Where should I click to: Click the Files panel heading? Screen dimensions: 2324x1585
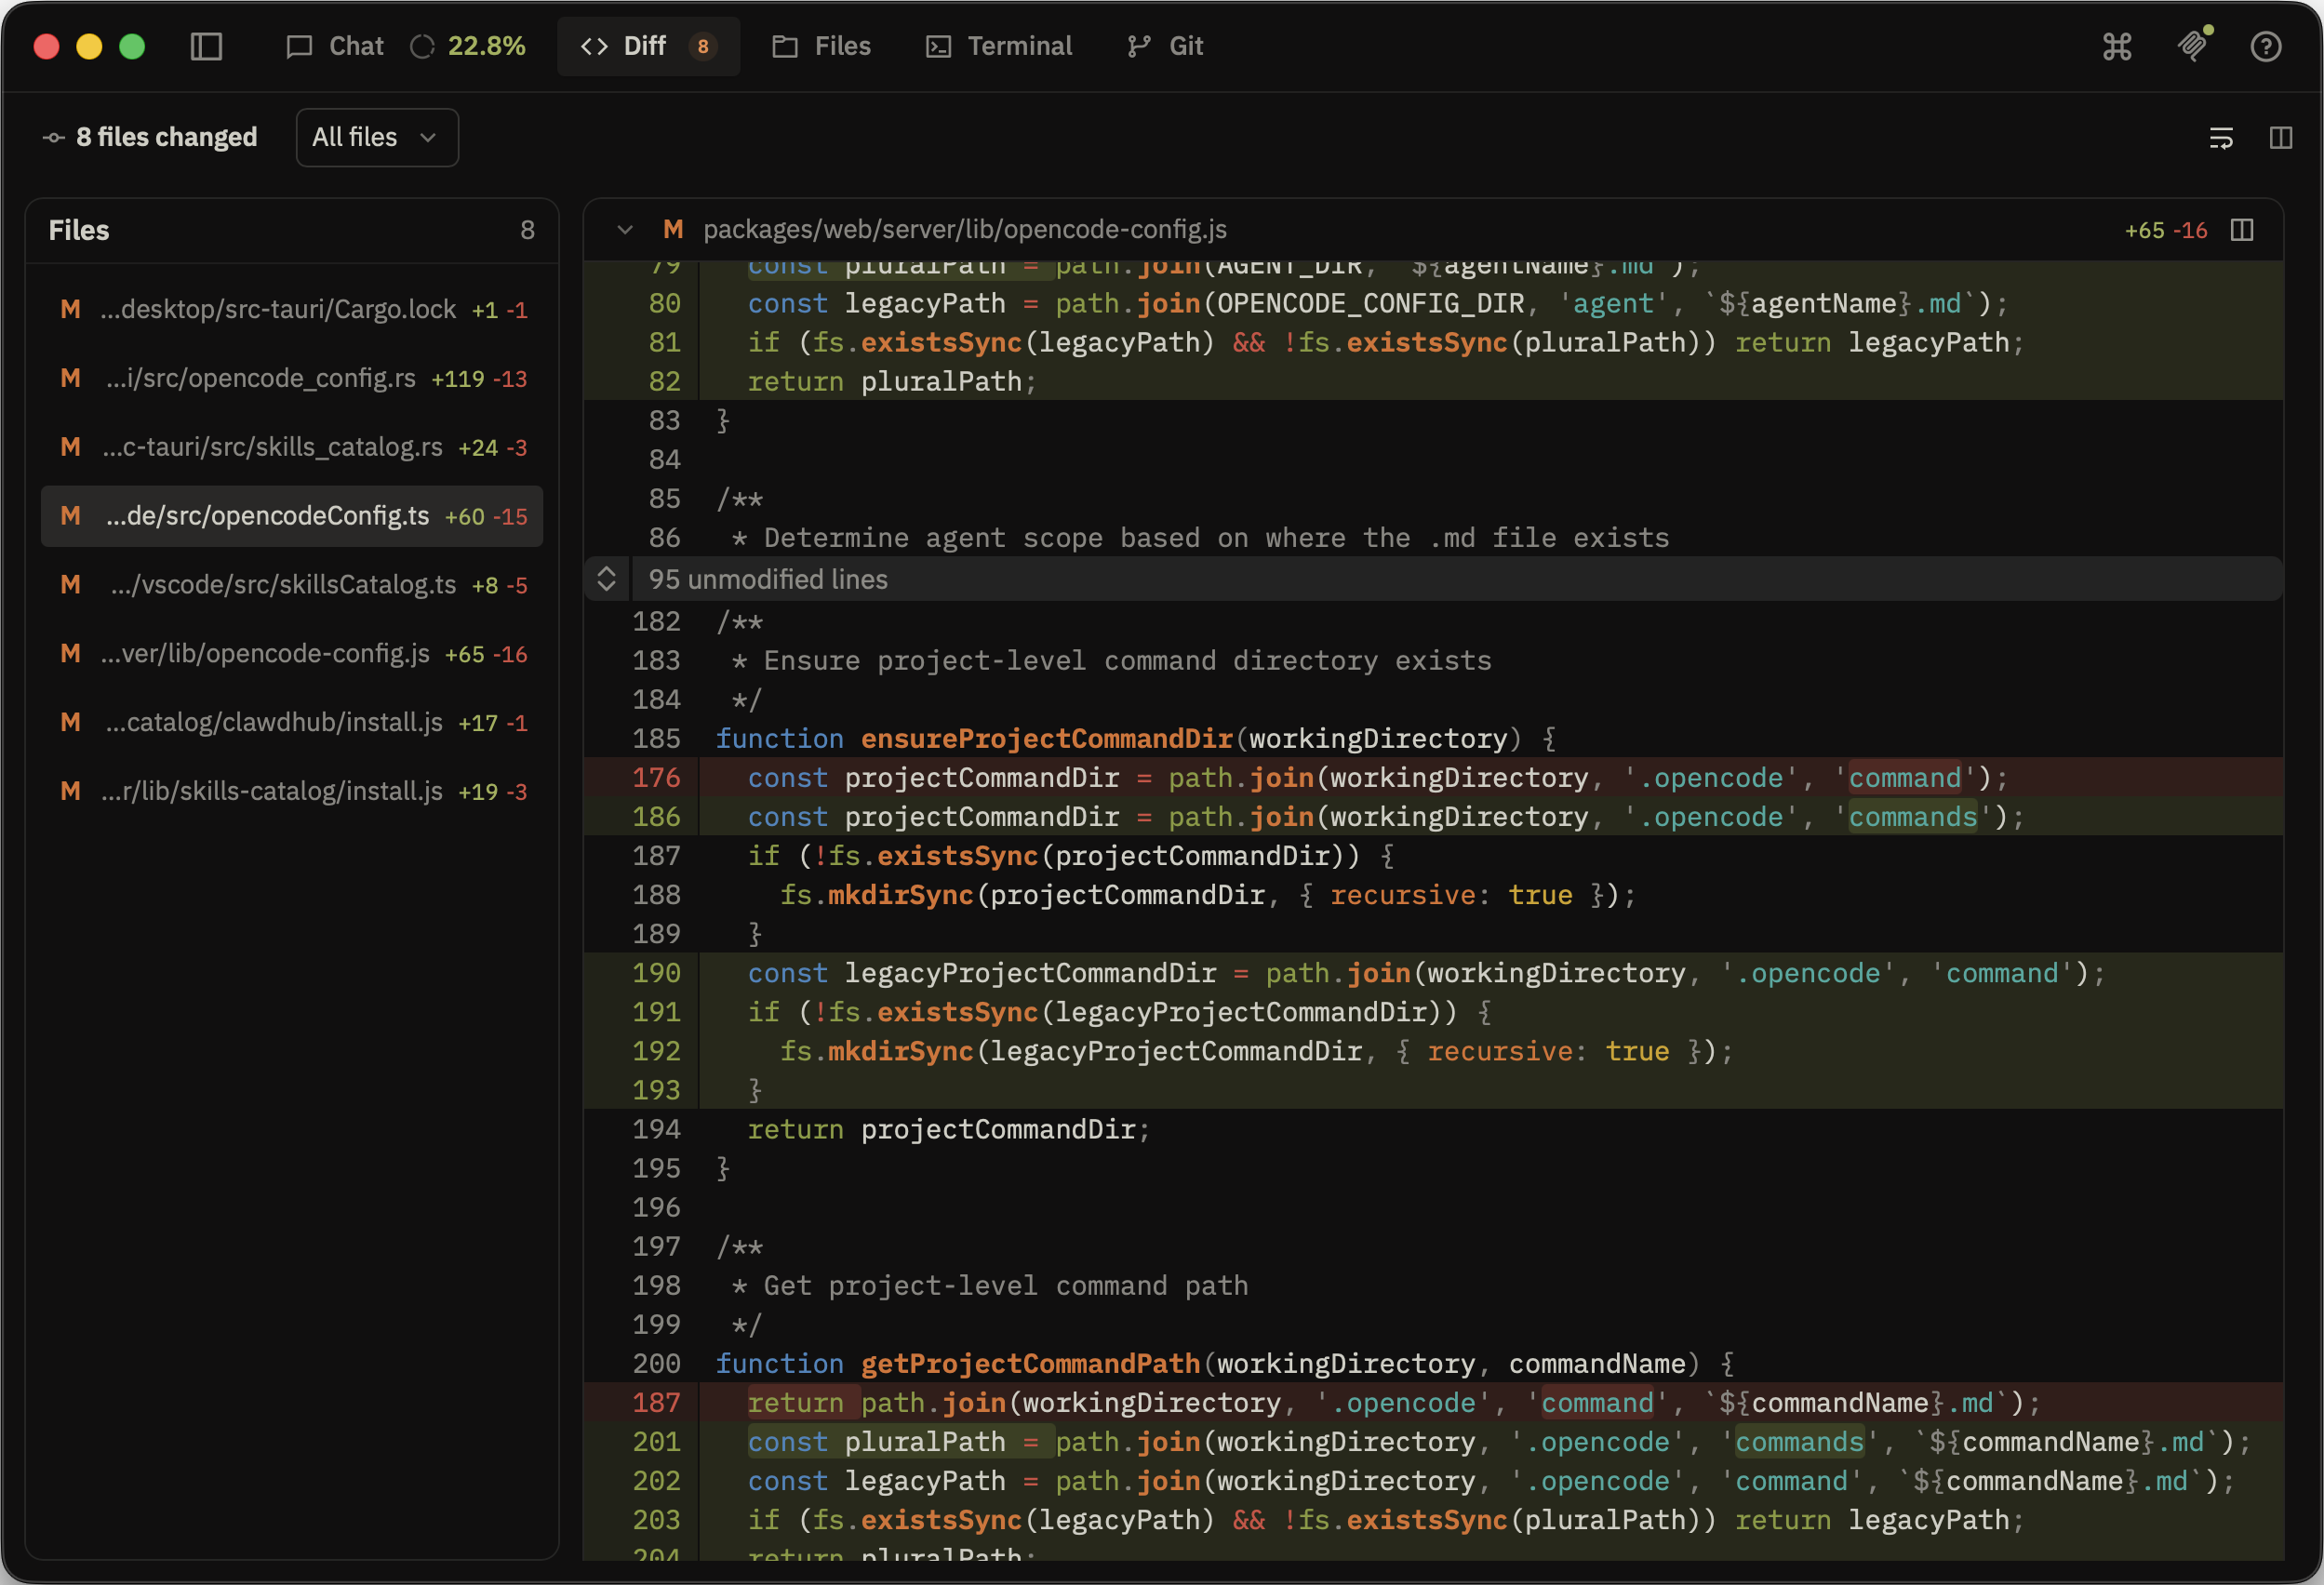tap(79, 230)
